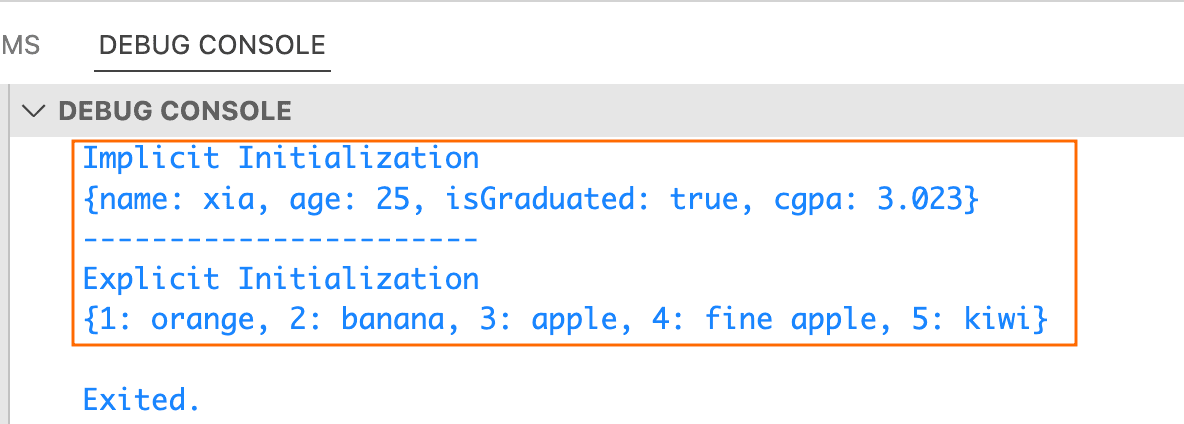
Task: Click the opening brace before "name"
Action: [x=89, y=198]
